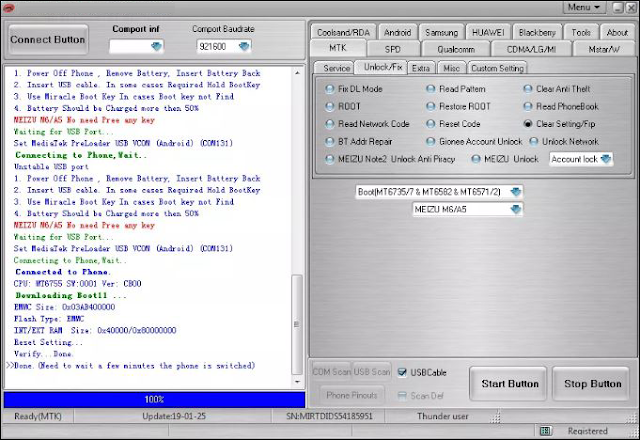Click 'Ready(MTK)' in status bar
The width and height of the screenshot is (640, 440).
[x=38, y=416]
